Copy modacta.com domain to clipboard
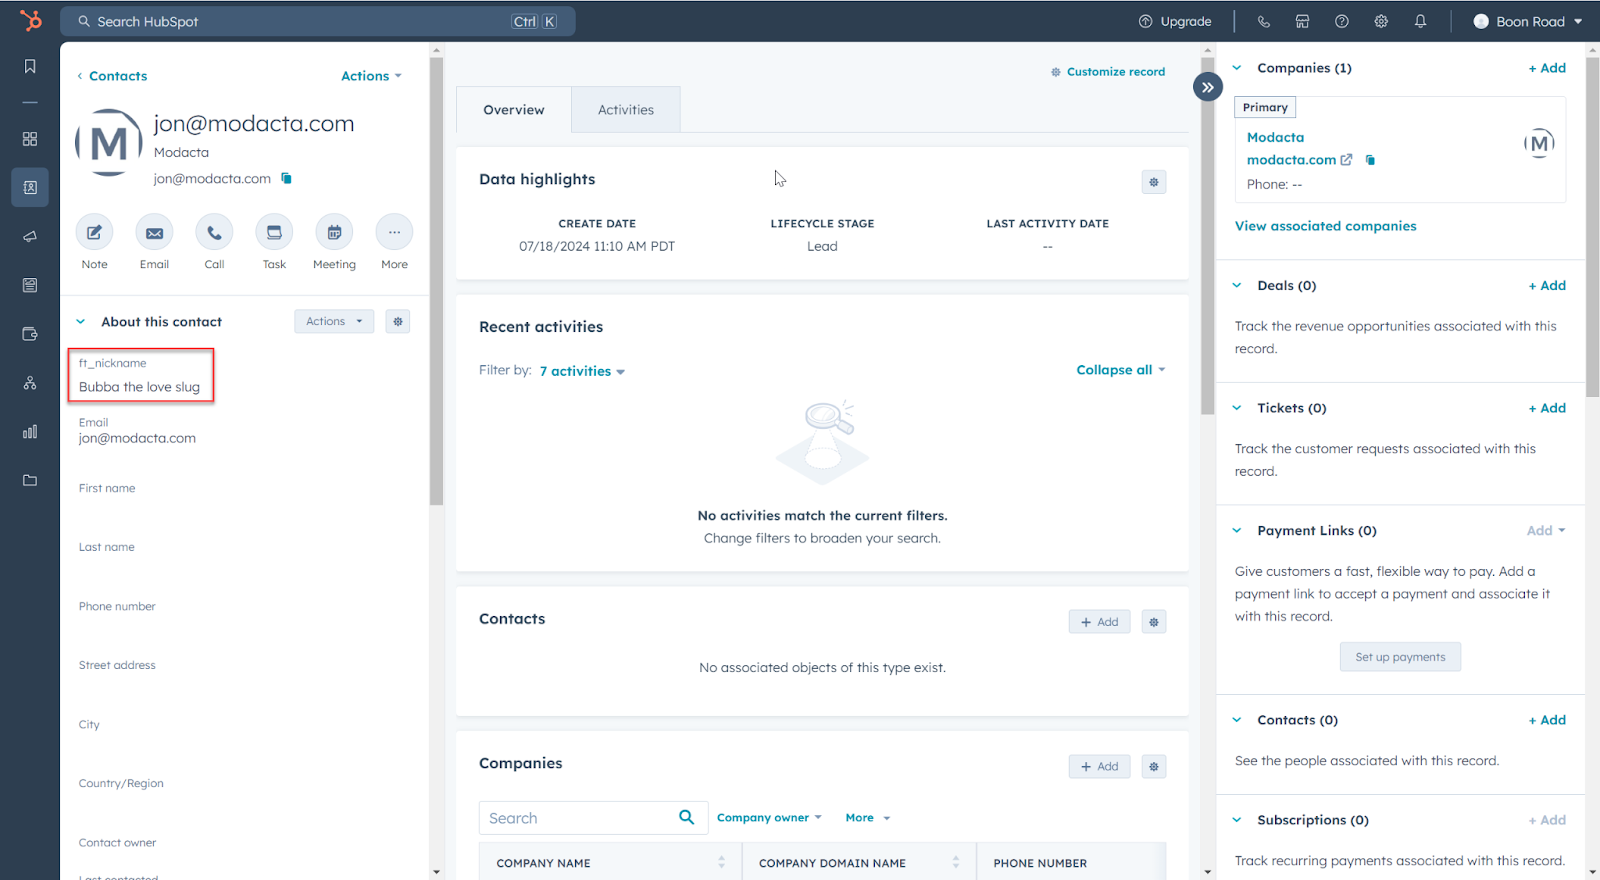Viewport: 1600px width, 880px height. [x=1370, y=160]
